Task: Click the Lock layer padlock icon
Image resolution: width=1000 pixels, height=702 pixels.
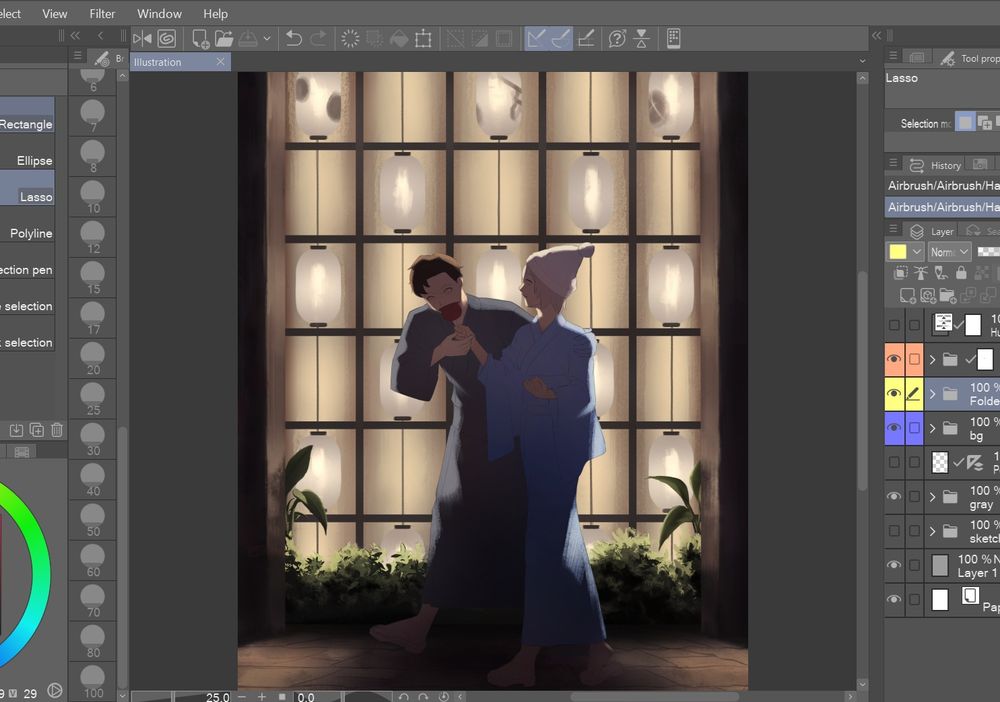Action: point(961,274)
